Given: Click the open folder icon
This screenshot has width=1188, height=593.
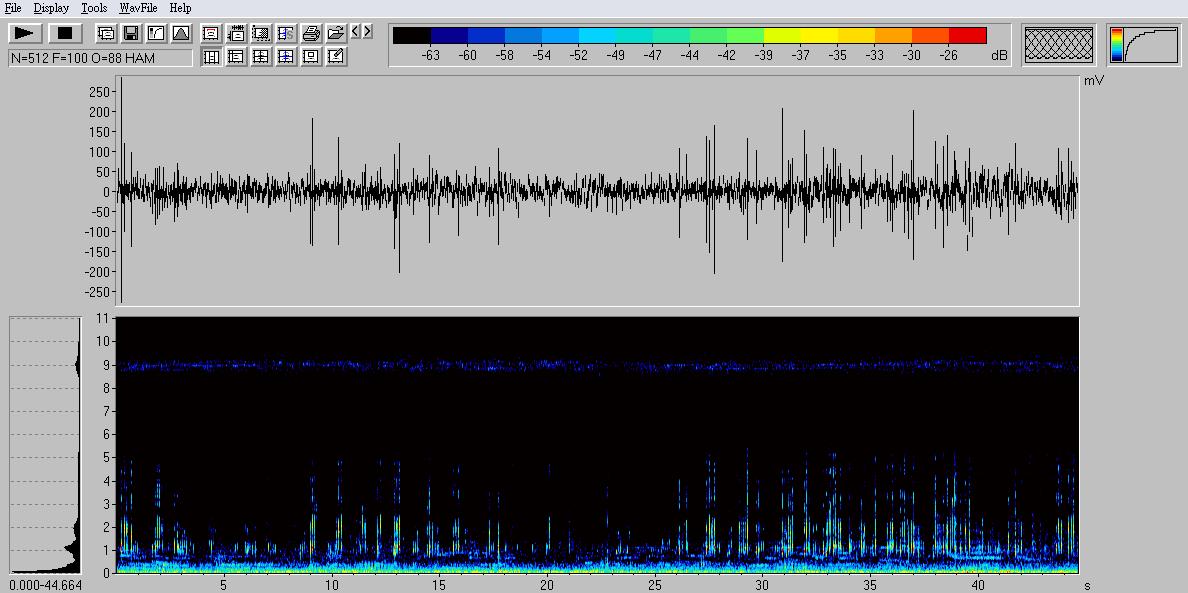Looking at the screenshot, I should point(336,33).
